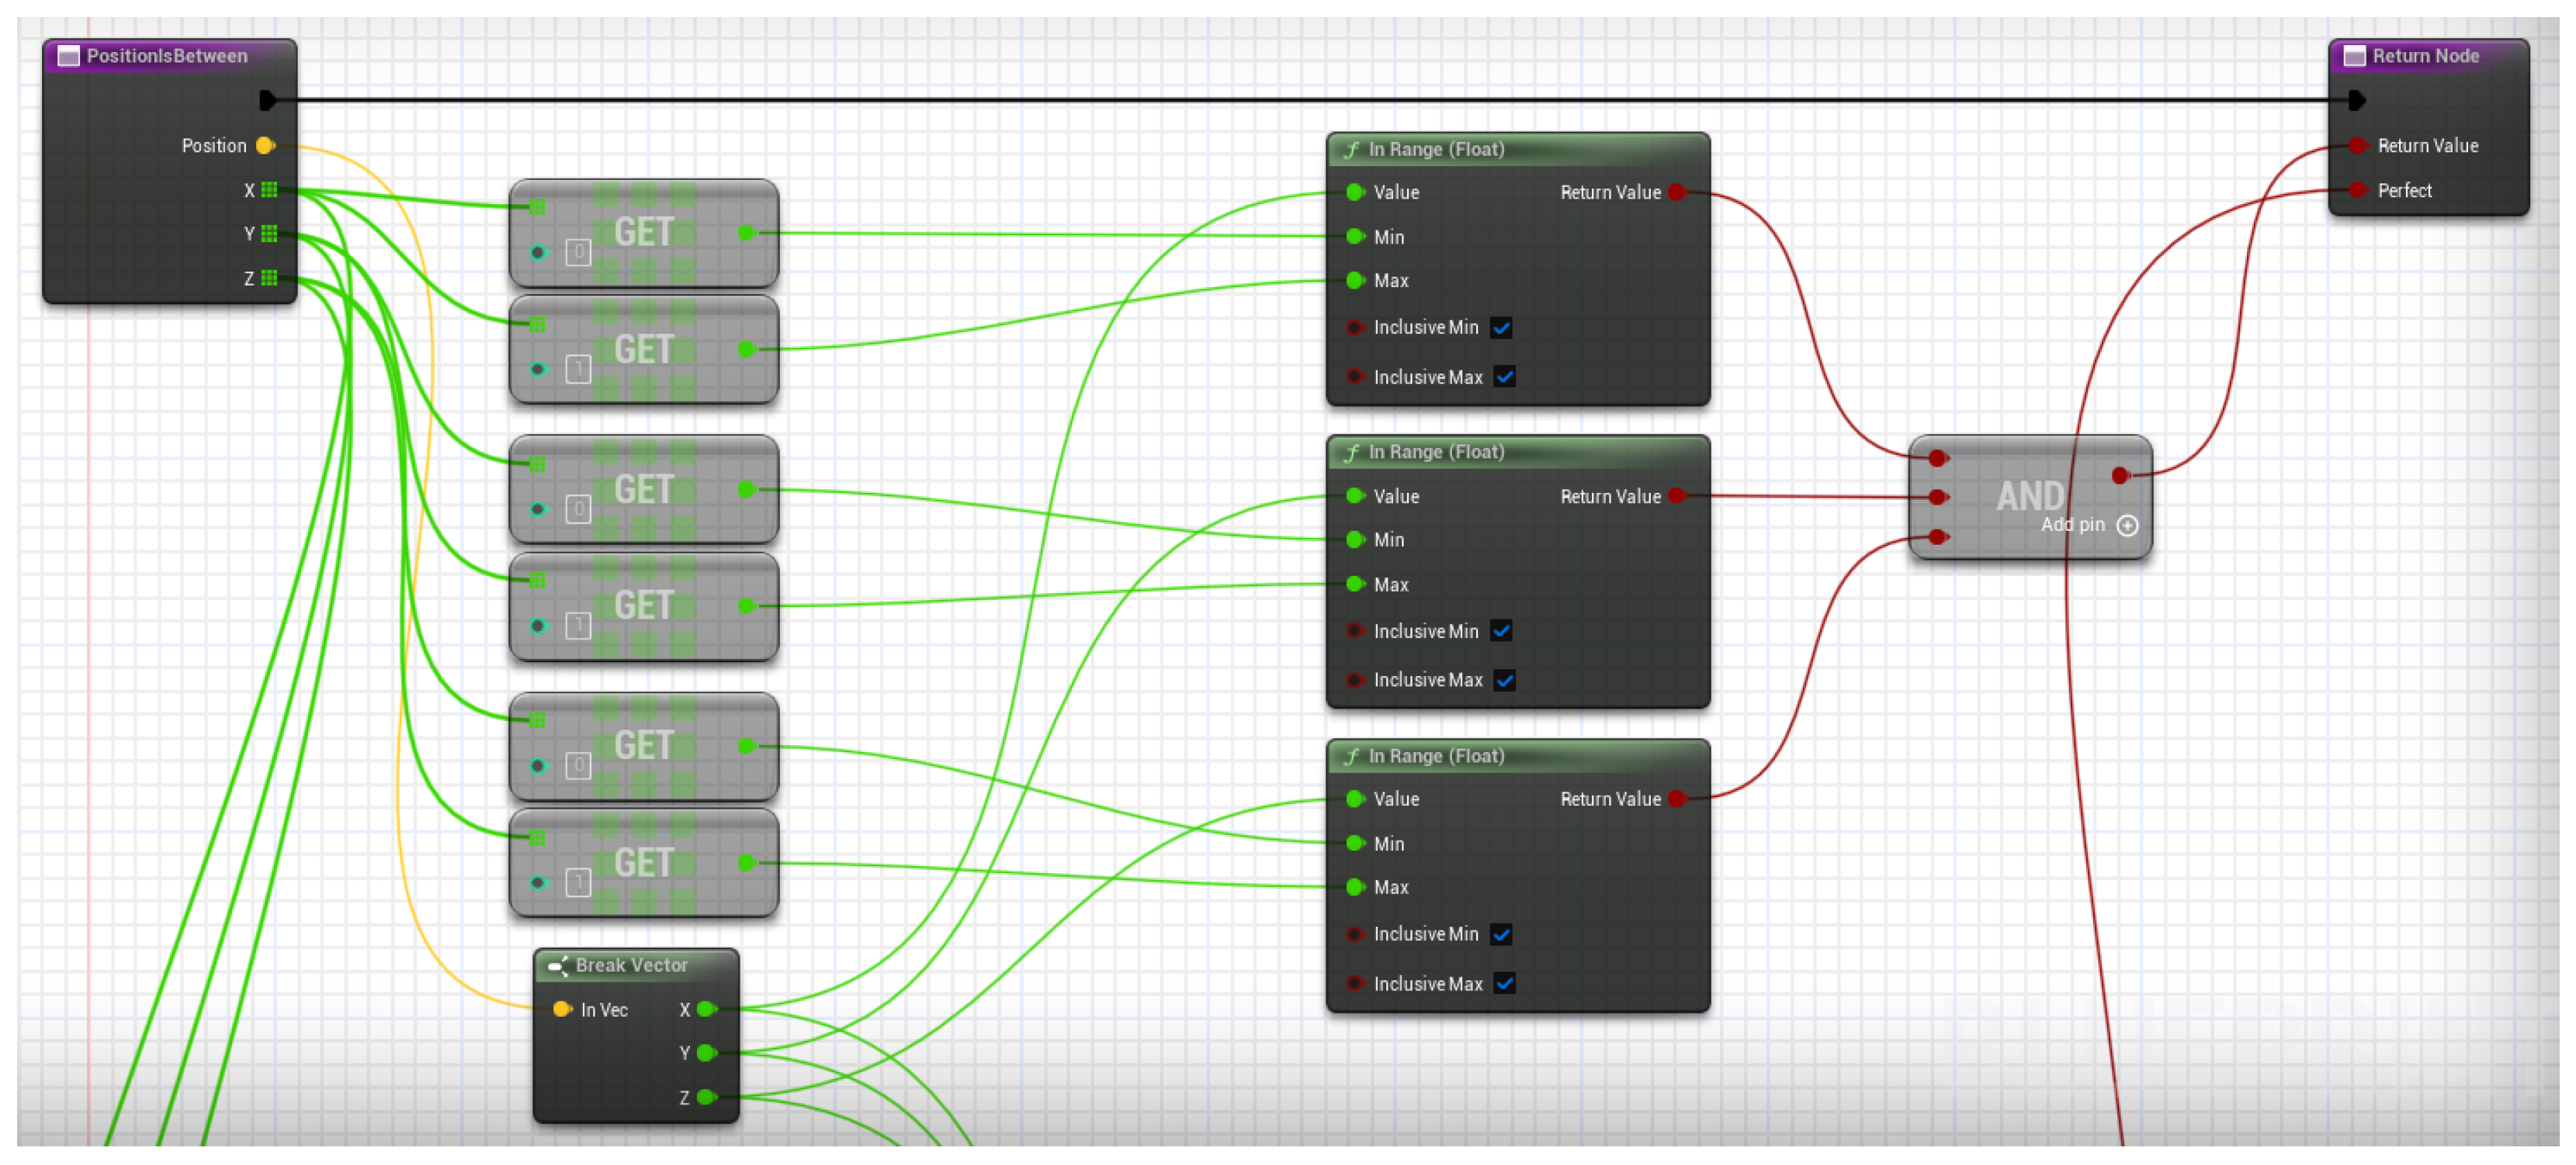The width and height of the screenshot is (2576, 1165).
Task: Click the Break Vector X output pin
Action: click(x=706, y=1009)
